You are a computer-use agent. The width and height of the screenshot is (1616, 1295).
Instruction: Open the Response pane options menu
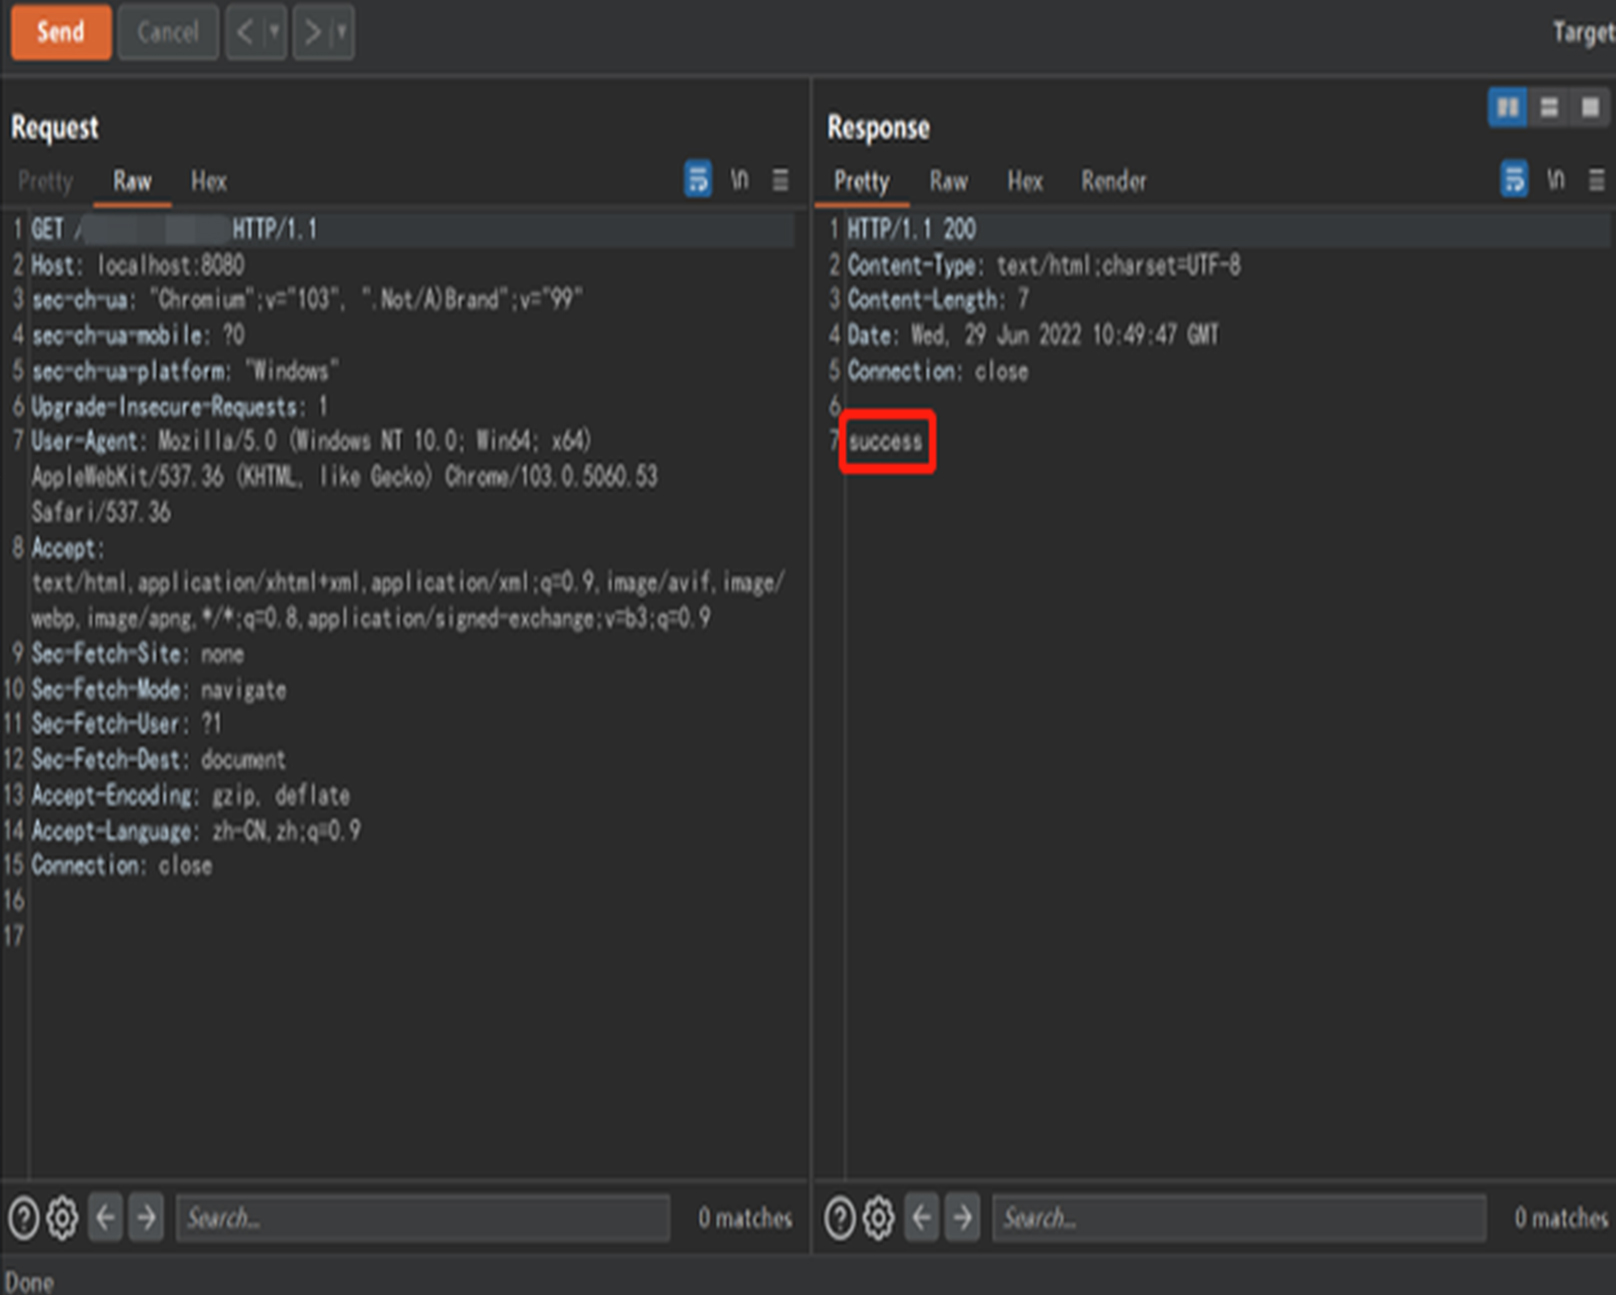(1597, 180)
